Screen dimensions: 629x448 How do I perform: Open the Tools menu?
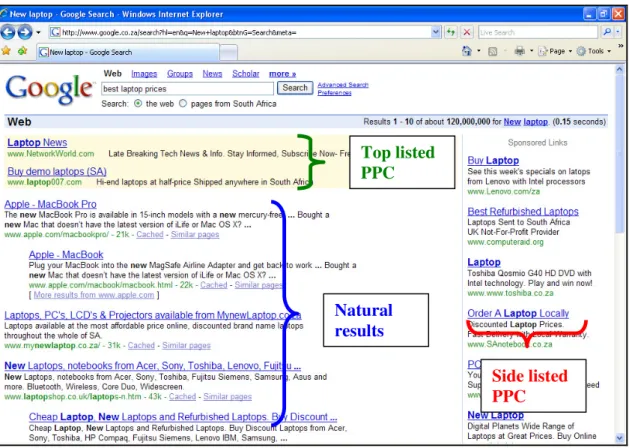click(594, 51)
